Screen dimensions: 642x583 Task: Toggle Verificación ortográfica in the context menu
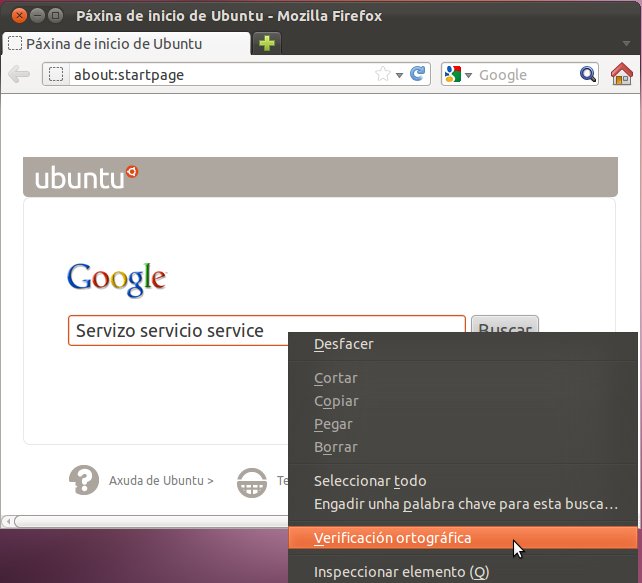(463, 538)
